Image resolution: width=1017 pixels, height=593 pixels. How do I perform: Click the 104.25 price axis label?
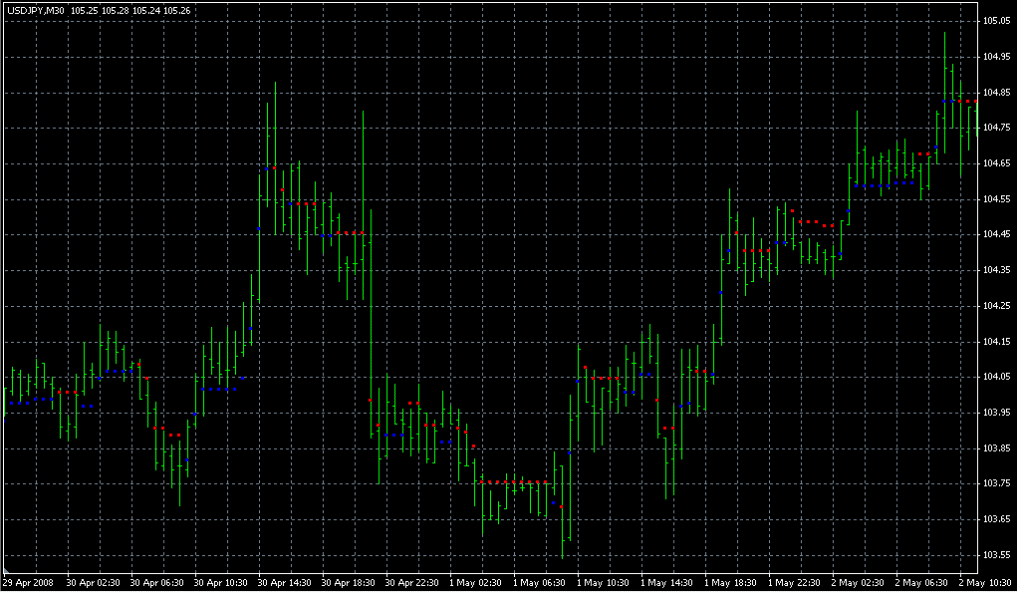[x=996, y=306]
